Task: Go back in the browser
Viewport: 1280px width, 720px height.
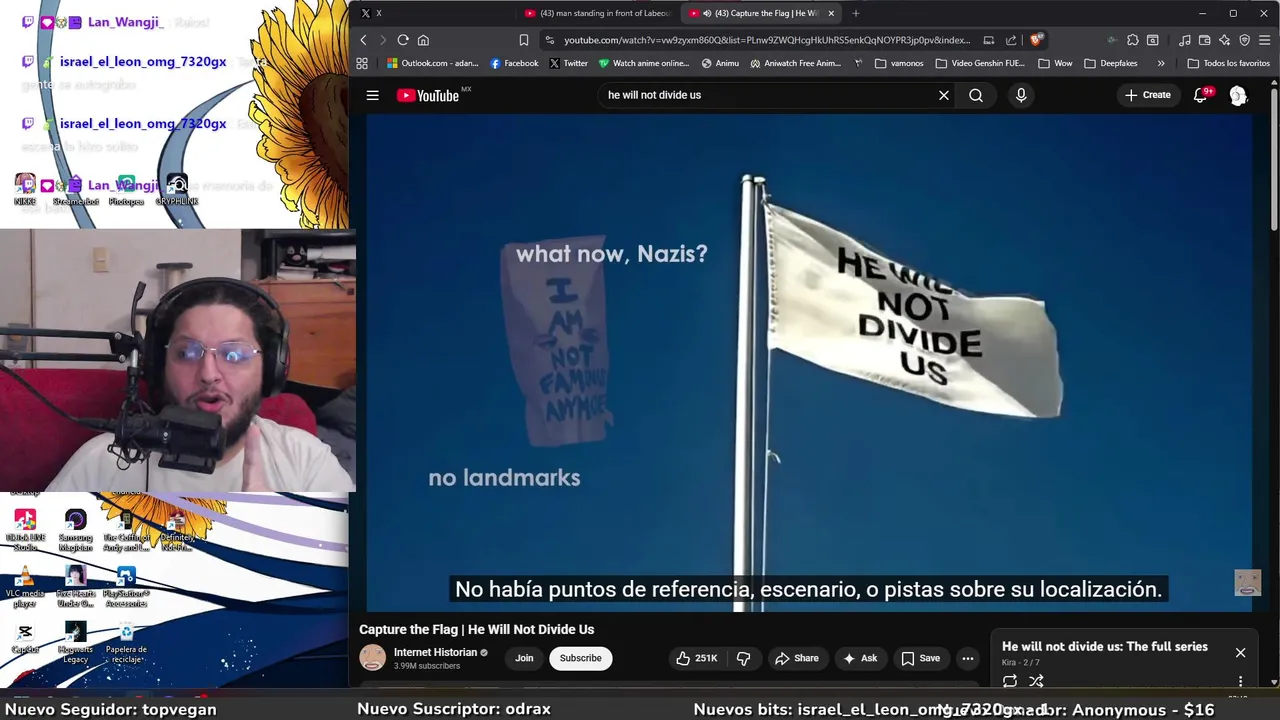Action: [363, 40]
